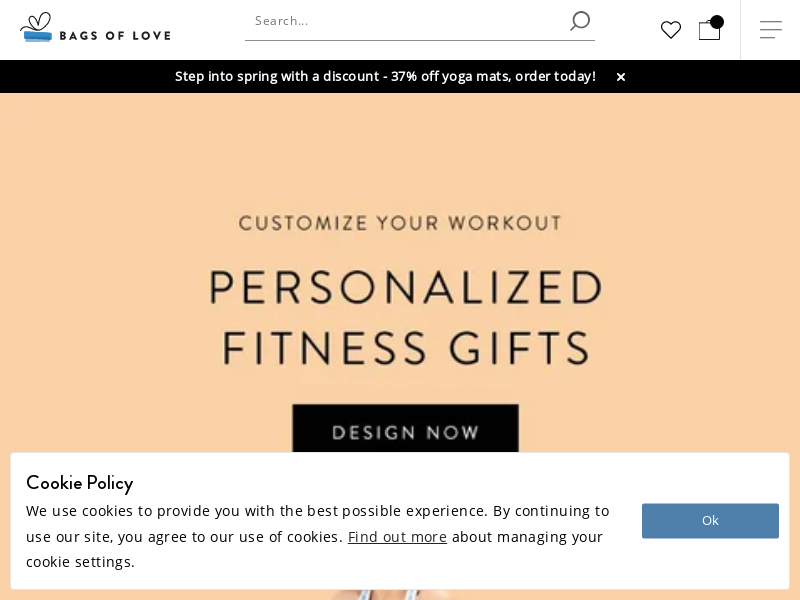
Task: Click the Personalized Fitness Gifts headline
Action: click(x=406, y=317)
